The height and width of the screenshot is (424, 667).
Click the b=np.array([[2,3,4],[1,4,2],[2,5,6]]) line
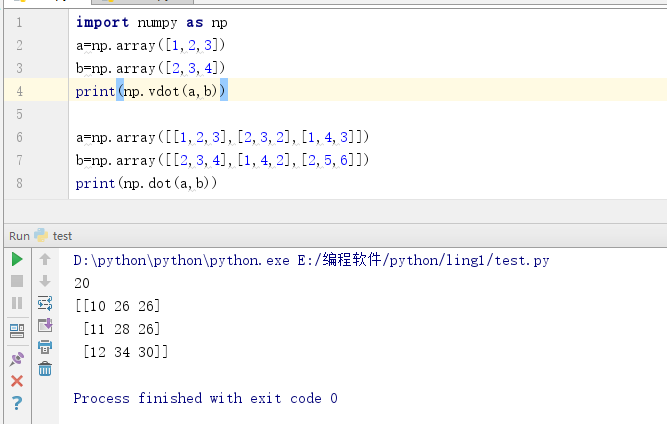[x=222, y=160]
